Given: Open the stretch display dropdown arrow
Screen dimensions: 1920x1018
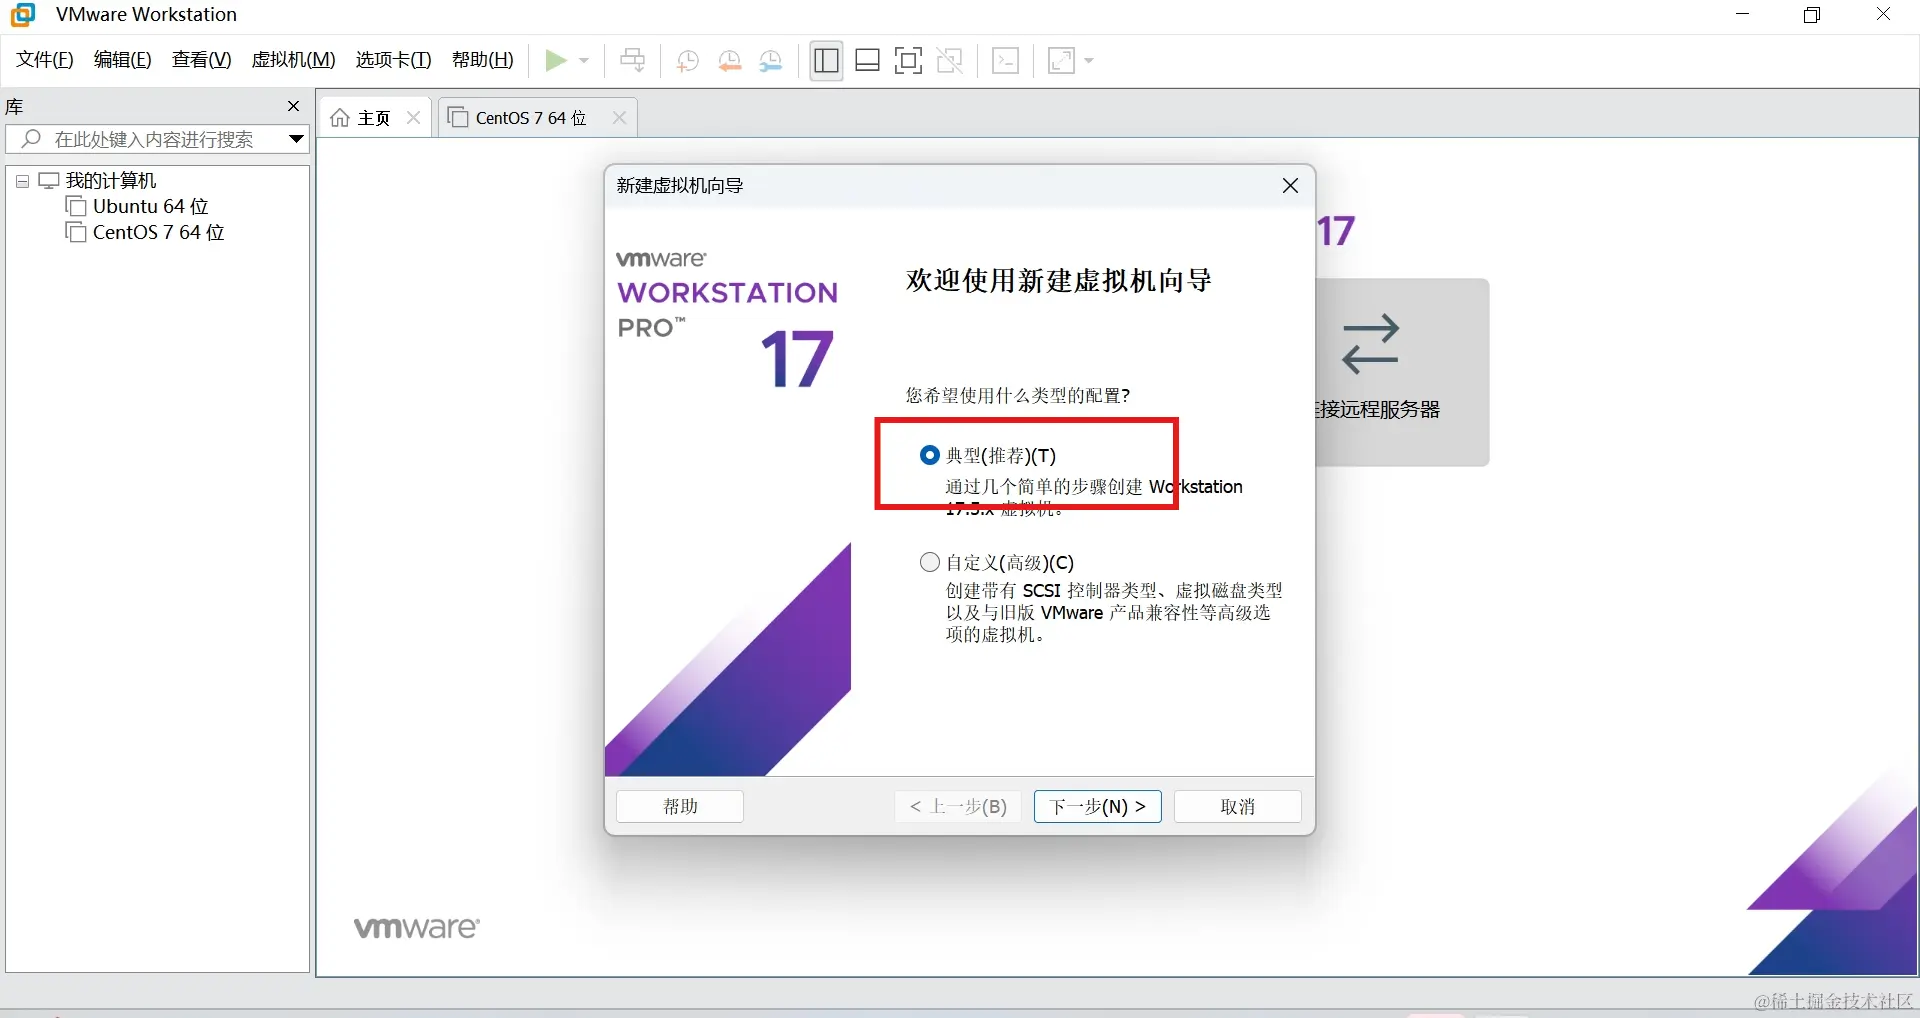Looking at the screenshot, I should (1089, 61).
